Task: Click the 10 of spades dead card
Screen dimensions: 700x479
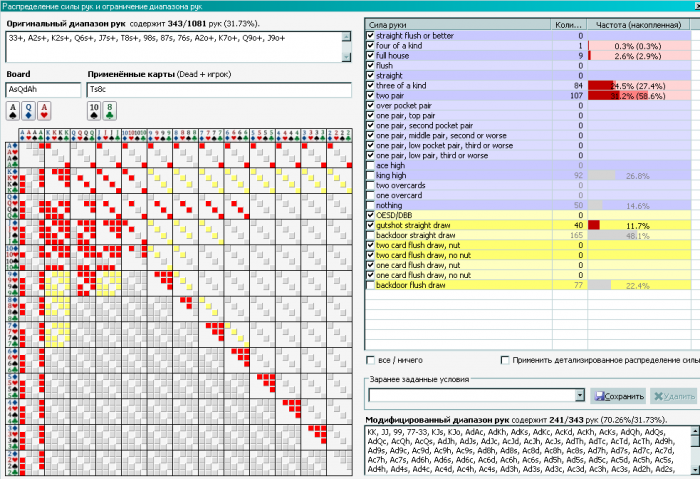Action: pyautogui.click(x=94, y=111)
